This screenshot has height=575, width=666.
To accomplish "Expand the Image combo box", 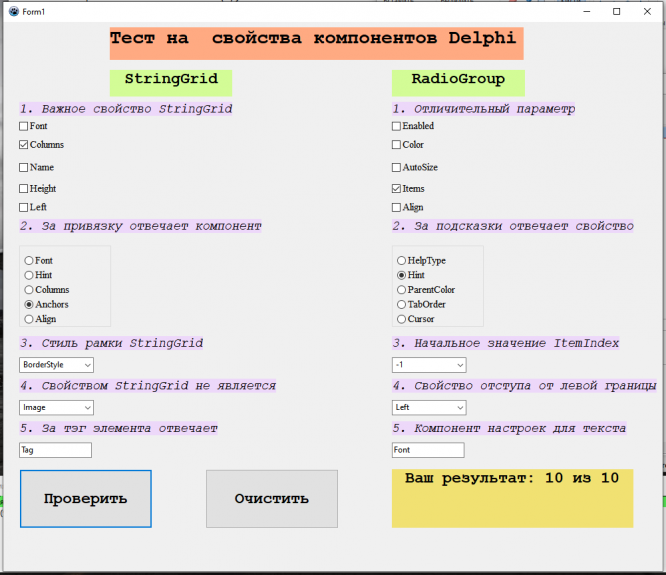I will [56, 408].
